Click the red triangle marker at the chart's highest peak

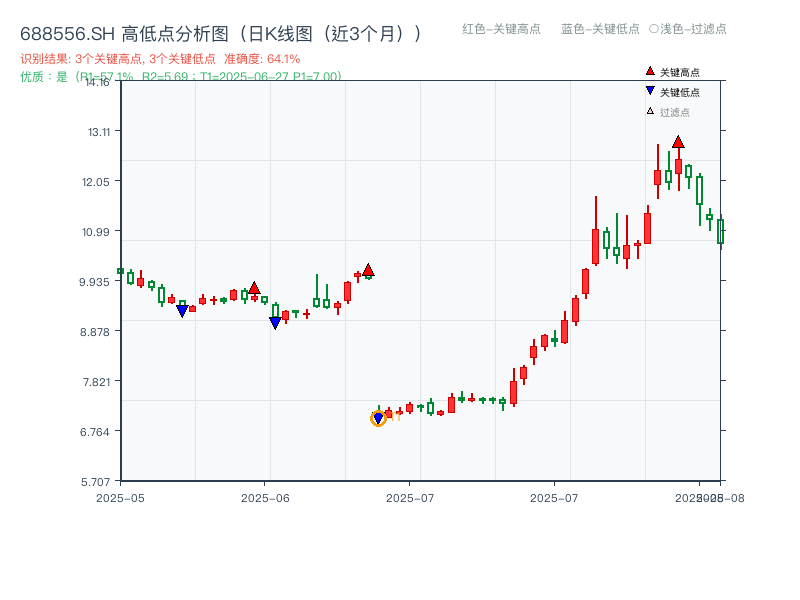pyautogui.click(x=678, y=143)
